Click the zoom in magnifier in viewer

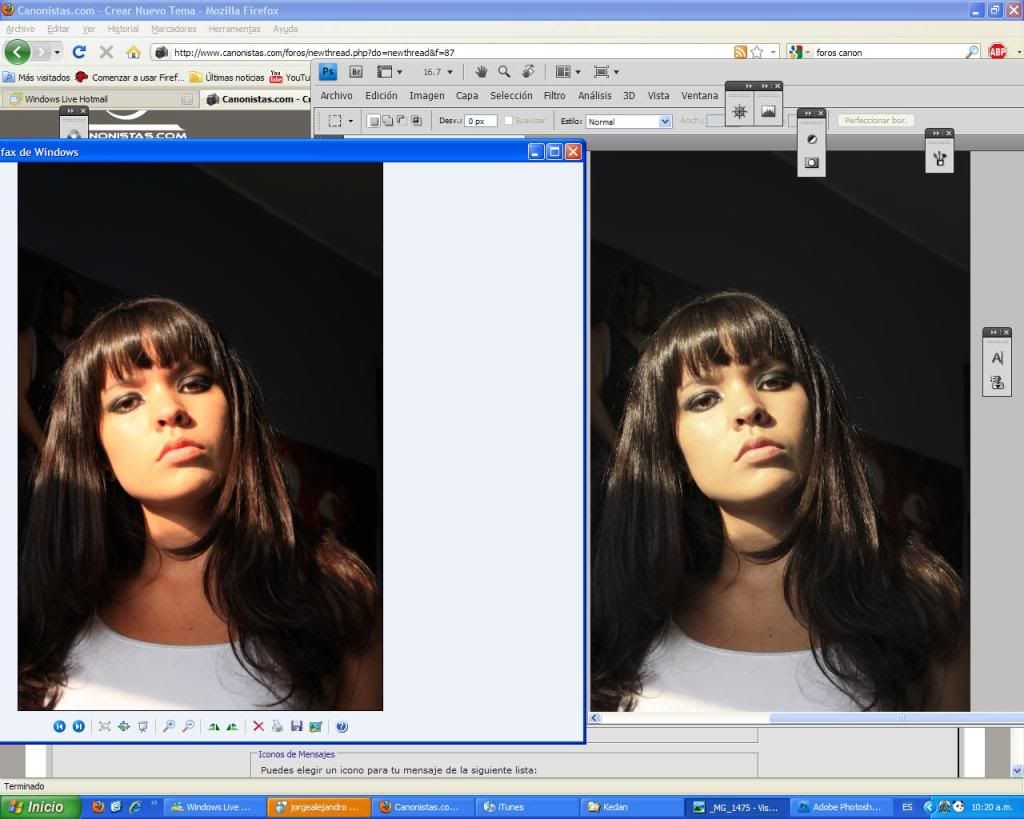click(169, 727)
